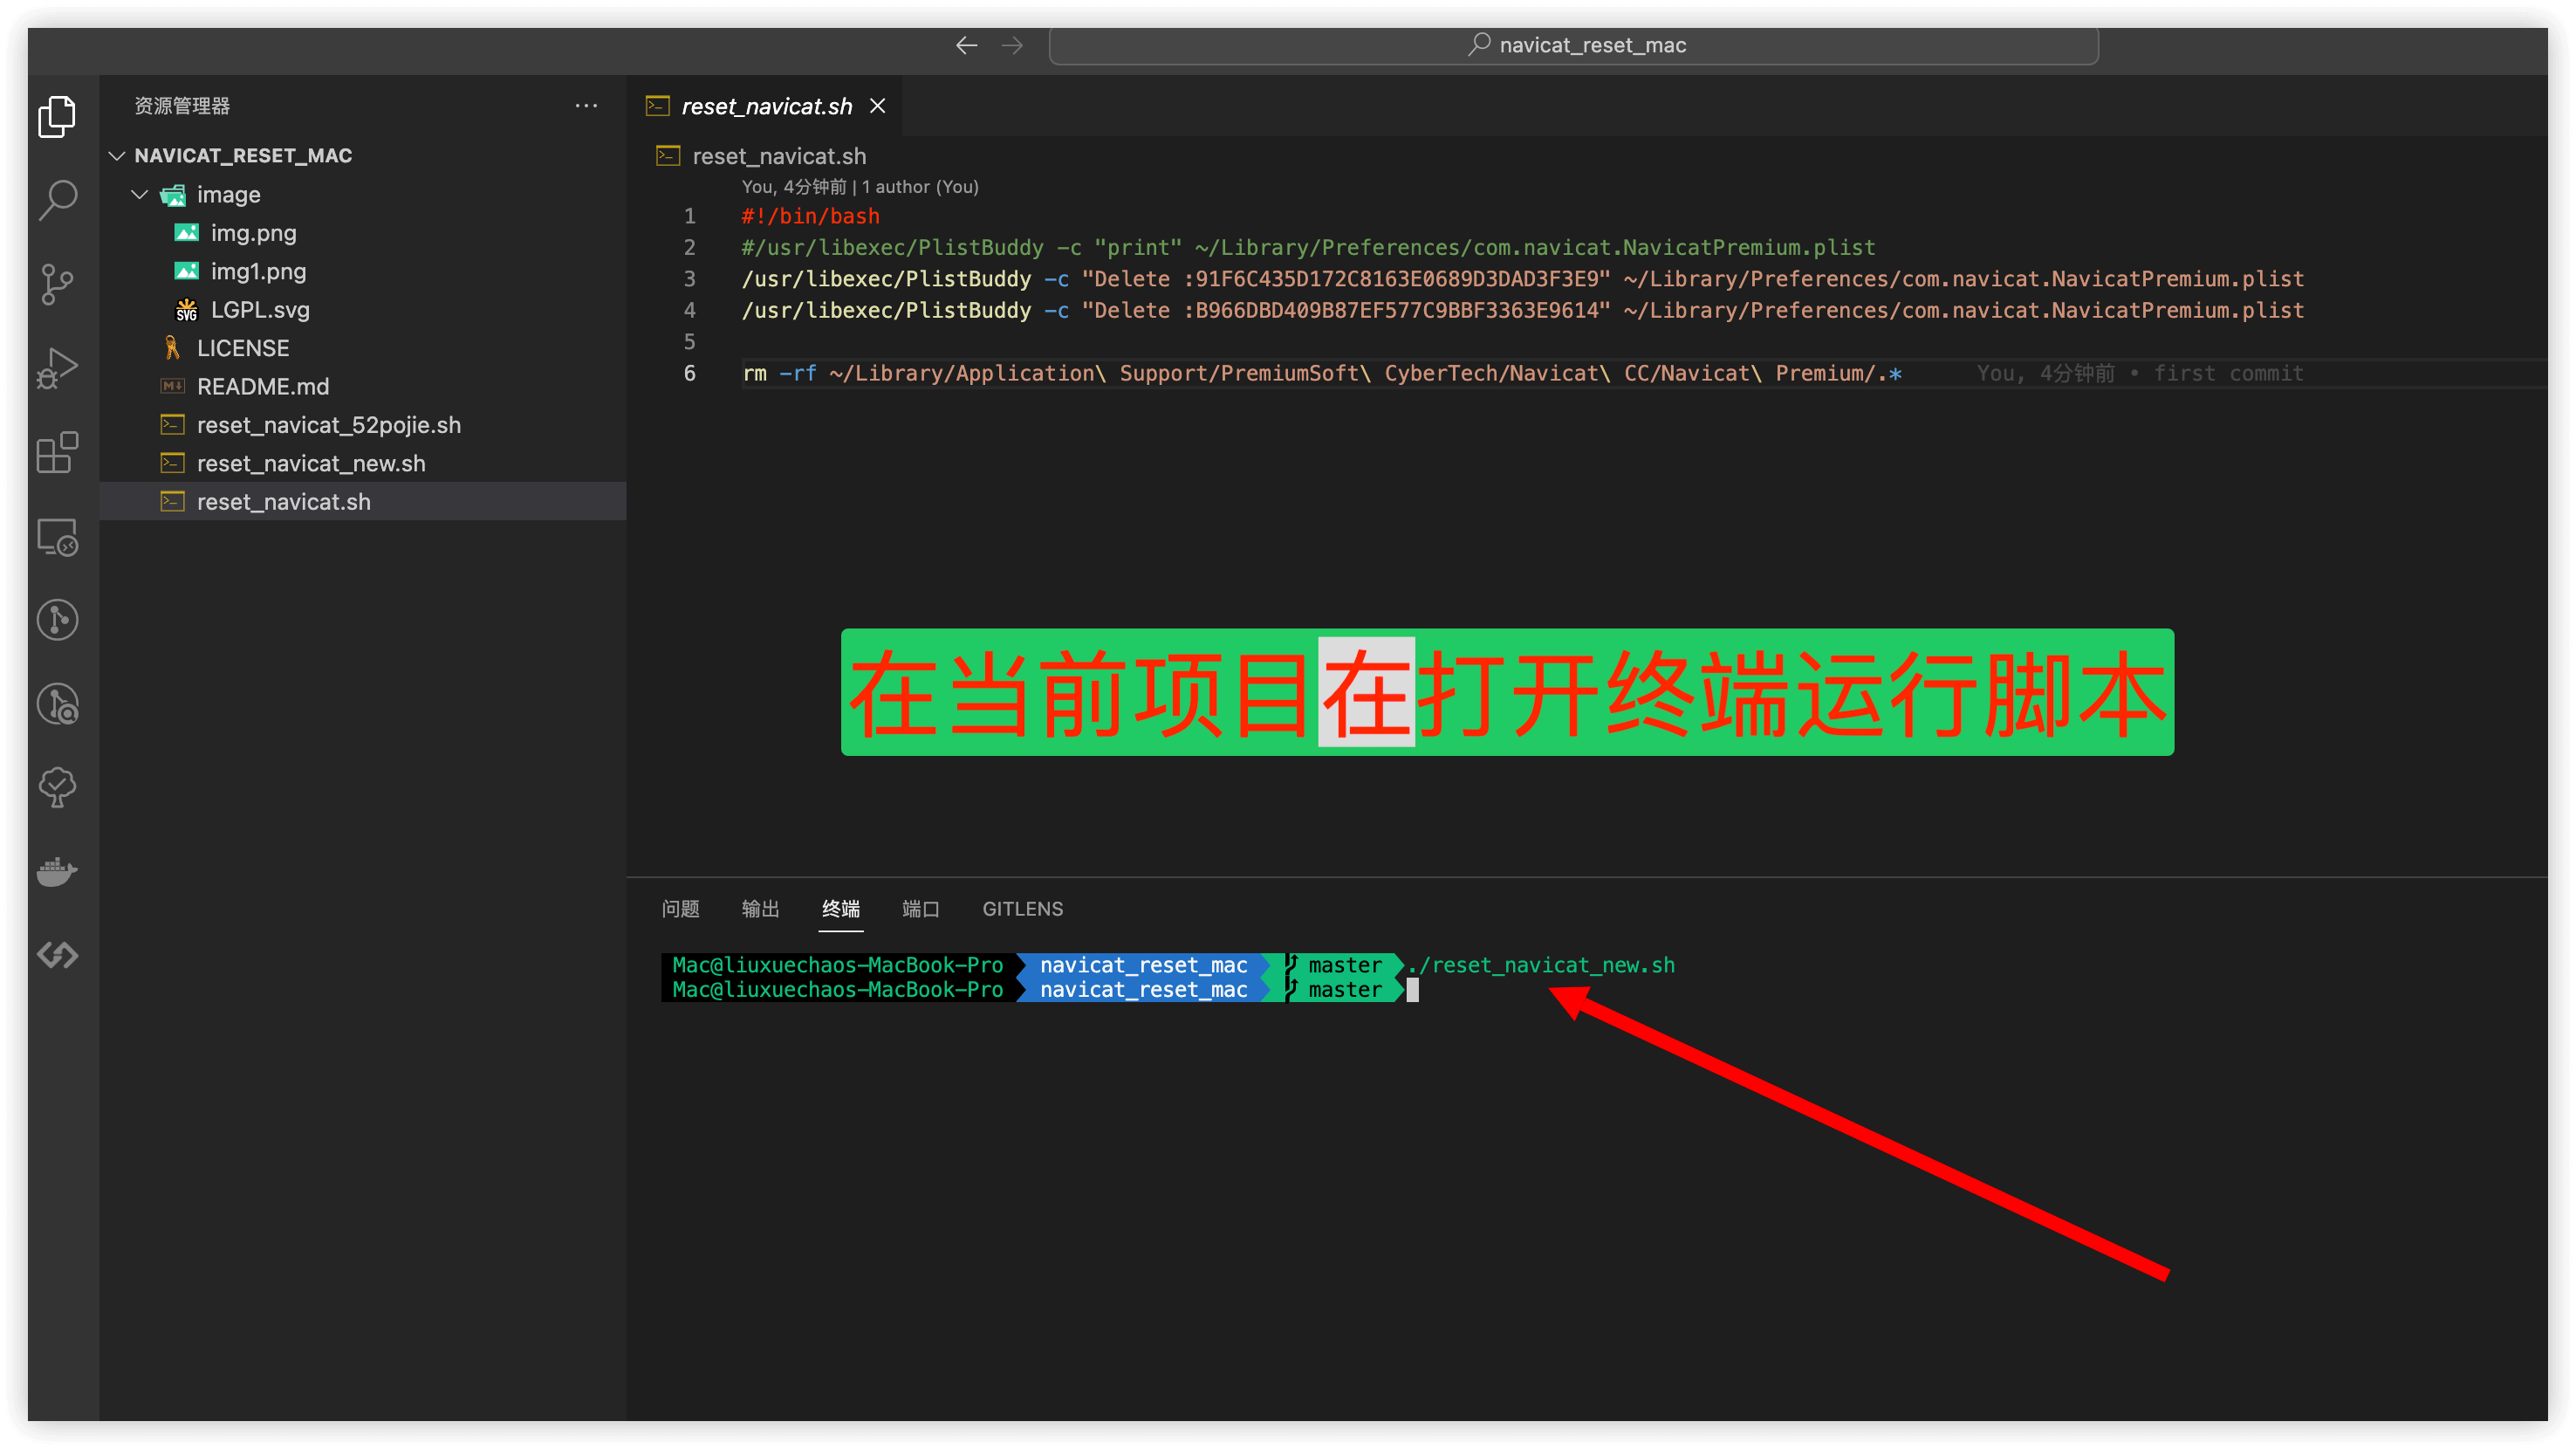Click reset_navicat_new.sh shell icon
Screen dimensions: 2576x1449
(172, 463)
